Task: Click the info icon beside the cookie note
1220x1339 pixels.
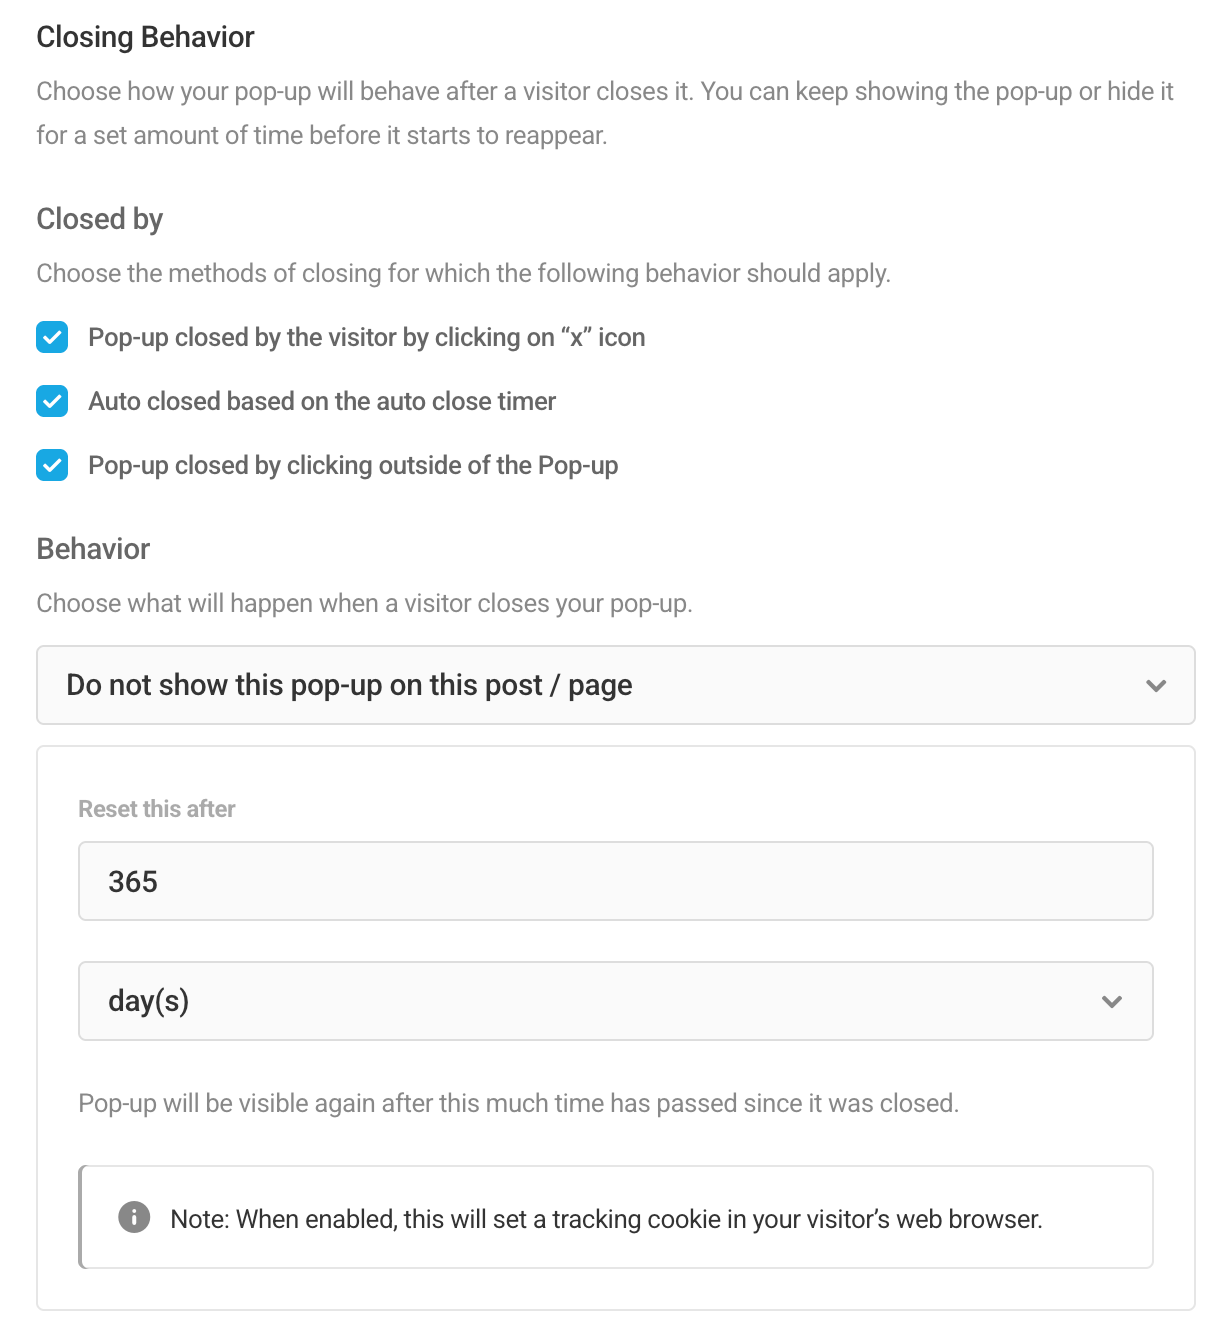Action: coord(134,1217)
